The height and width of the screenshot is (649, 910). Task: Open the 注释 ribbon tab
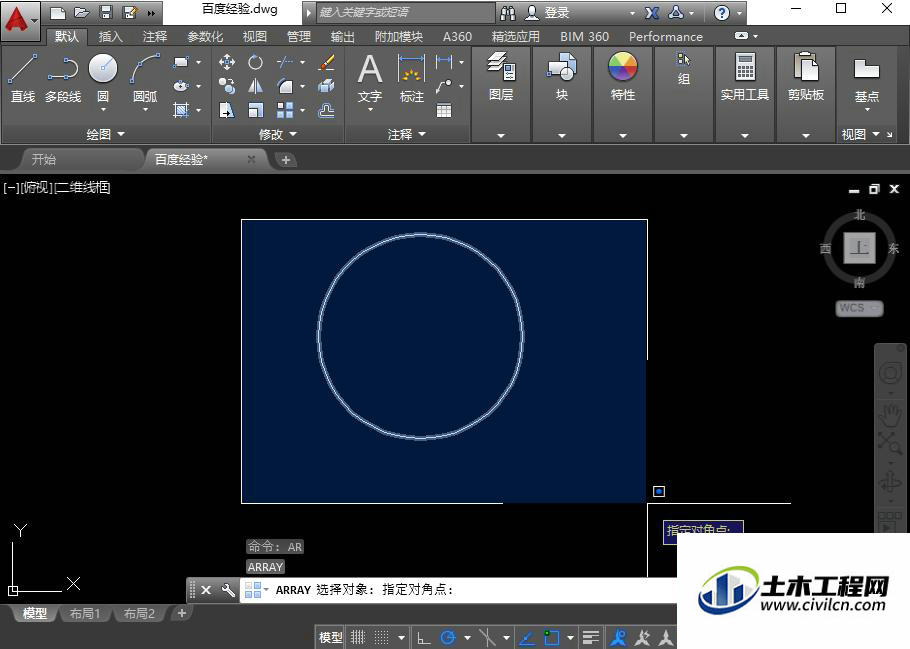[x=155, y=37]
